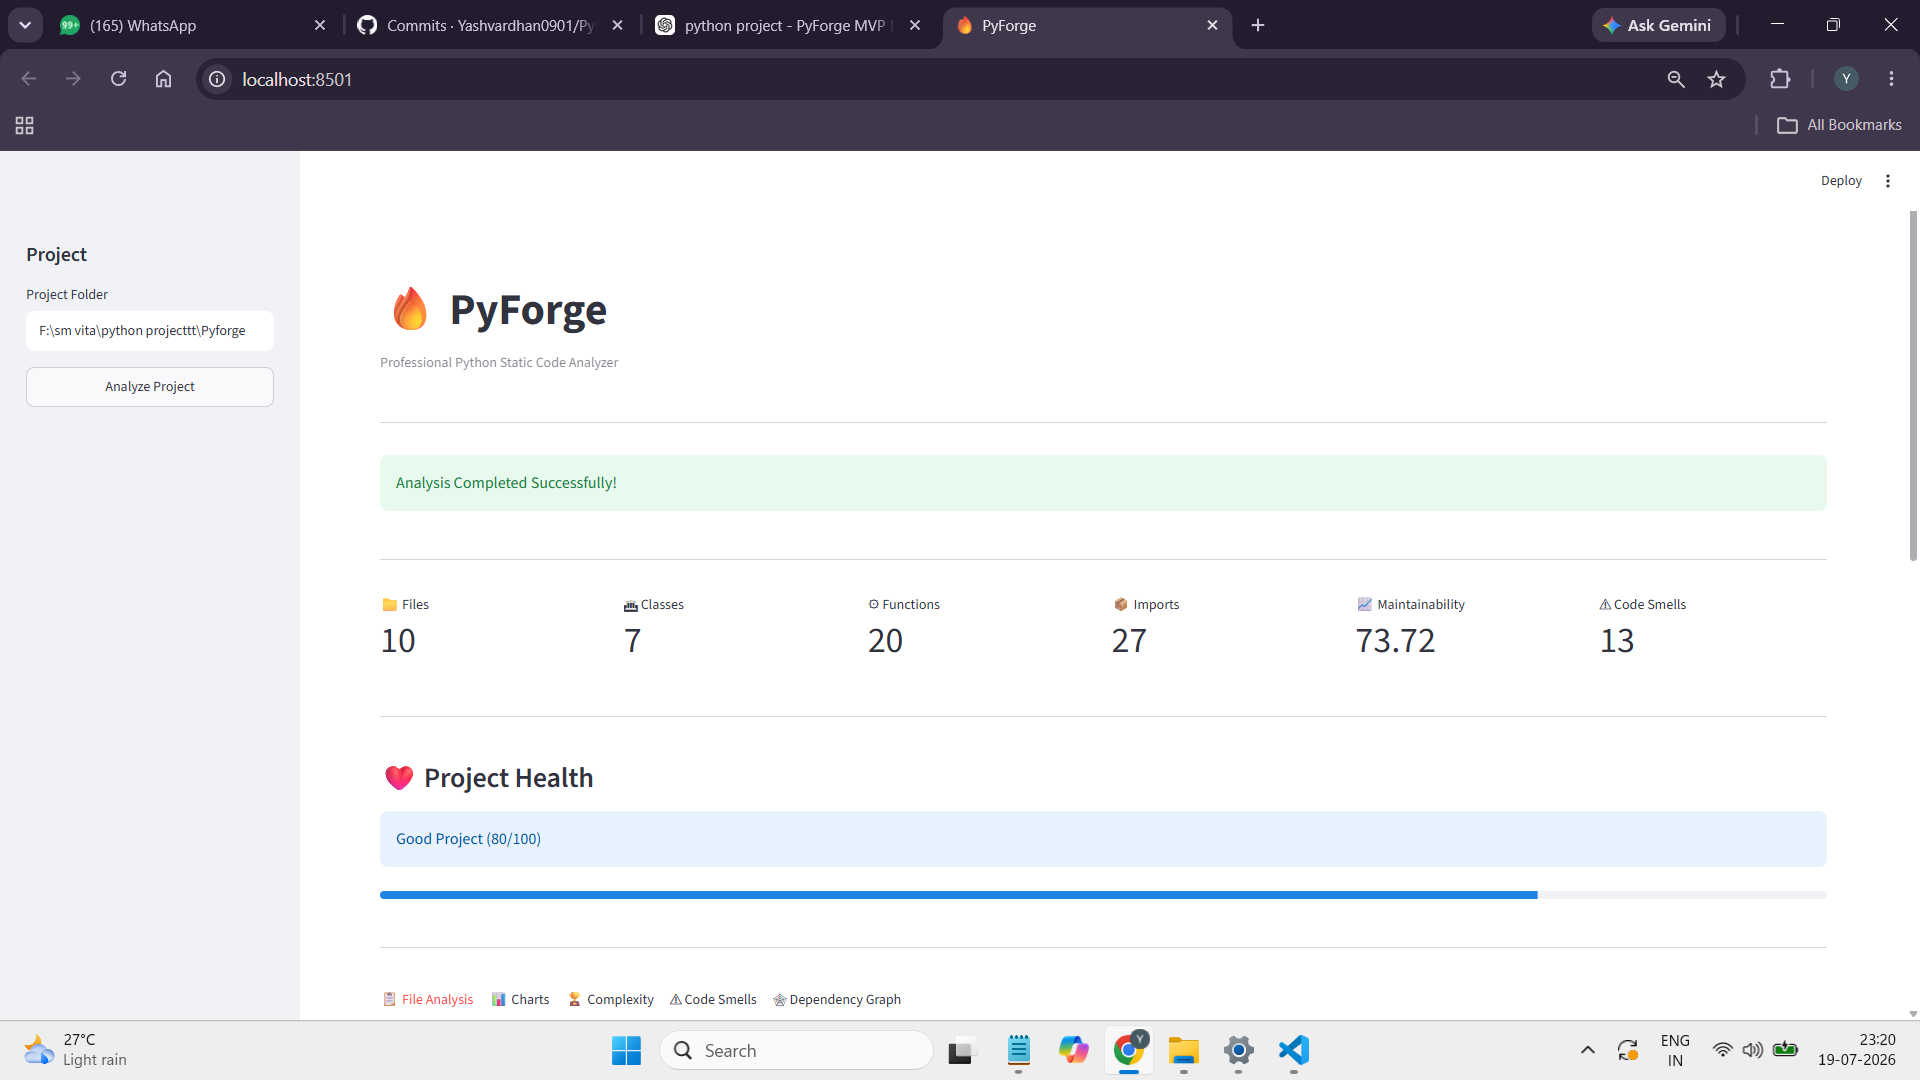This screenshot has height=1080, width=1920.
Task: Click the Analyze Project button
Action: (150, 387)
